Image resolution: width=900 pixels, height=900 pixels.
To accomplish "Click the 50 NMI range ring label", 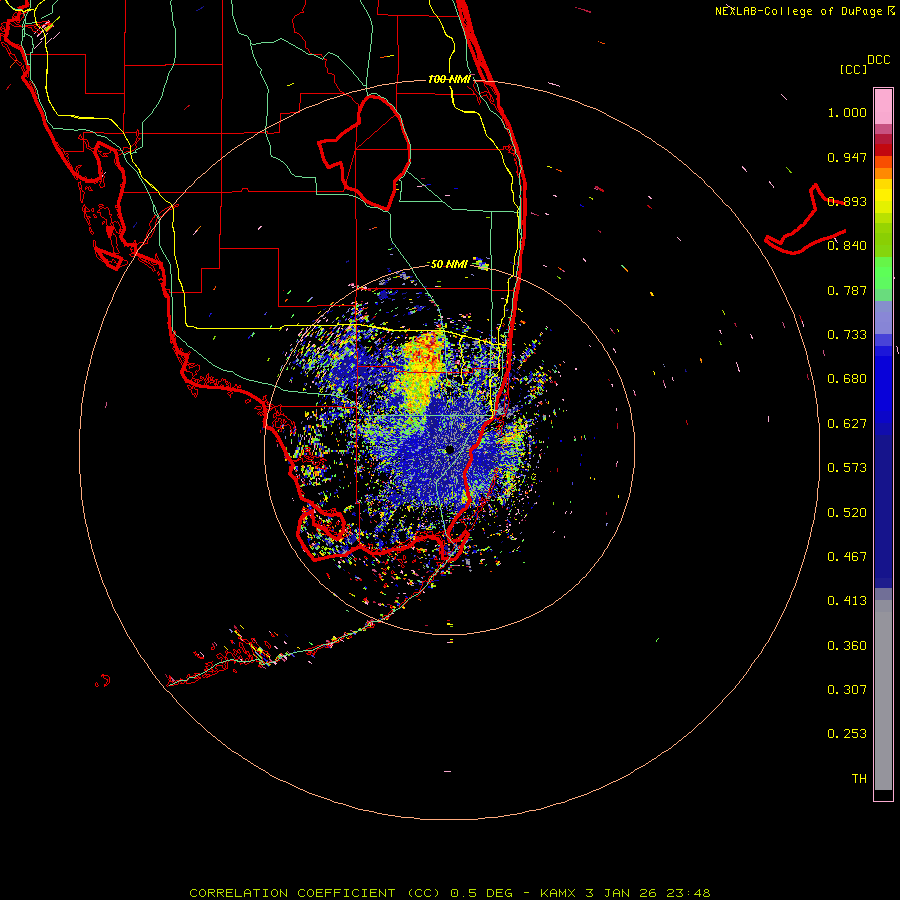I will 449,264.
